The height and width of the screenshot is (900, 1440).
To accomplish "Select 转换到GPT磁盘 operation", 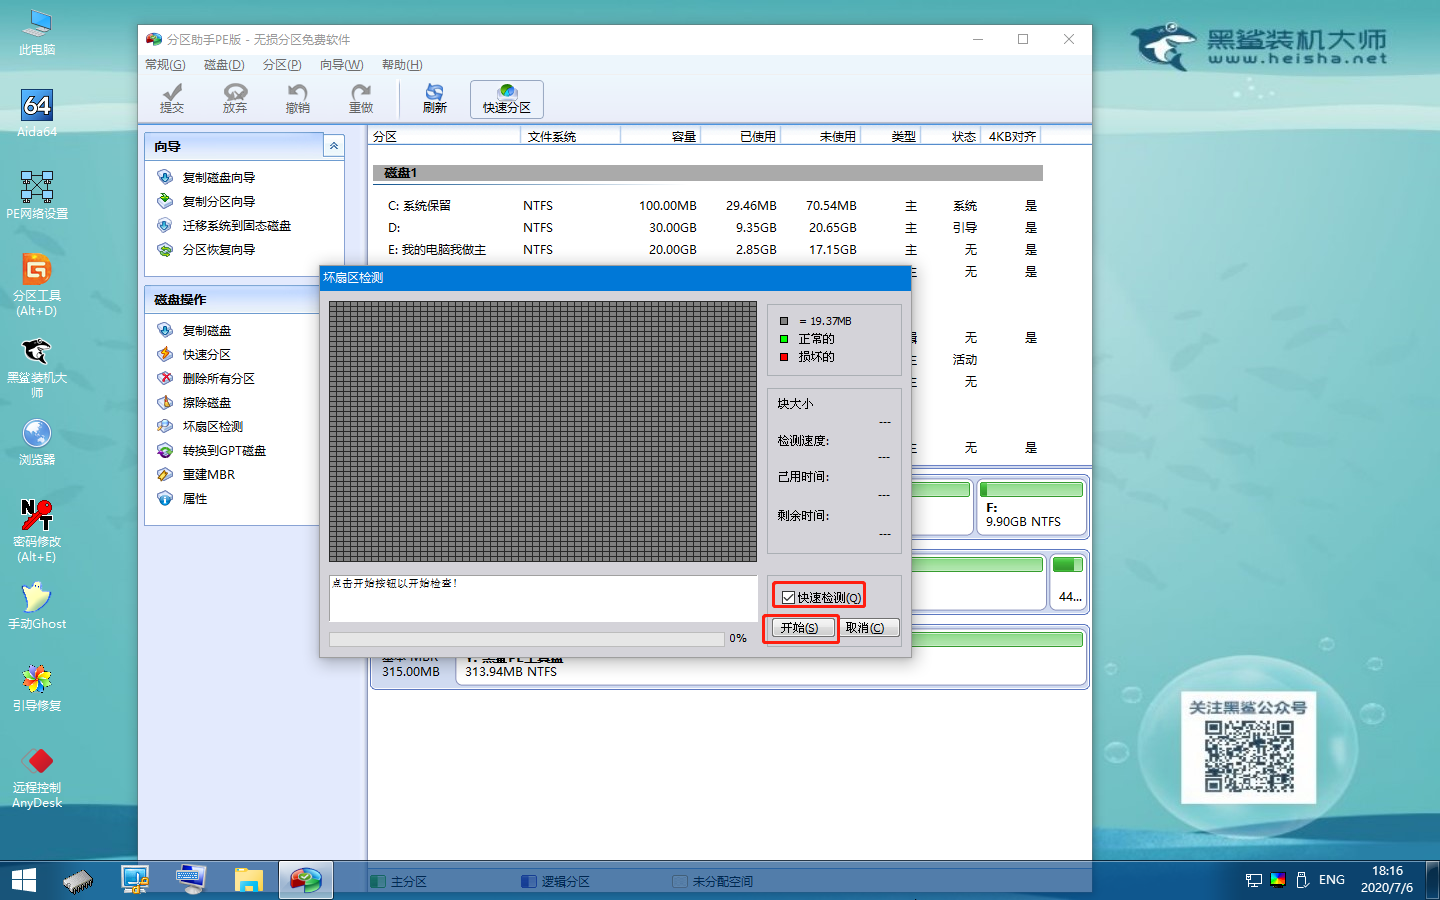I will coord(224,450).
